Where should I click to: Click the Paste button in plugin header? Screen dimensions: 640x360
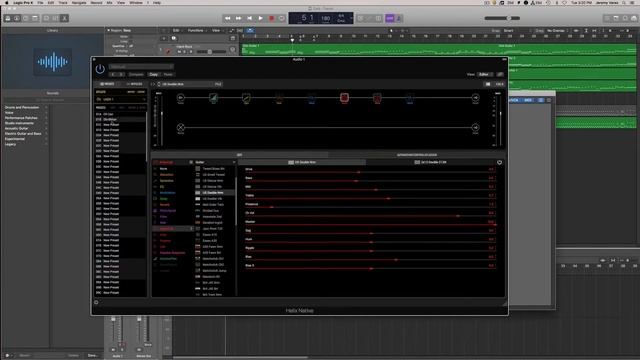[168, 75]
